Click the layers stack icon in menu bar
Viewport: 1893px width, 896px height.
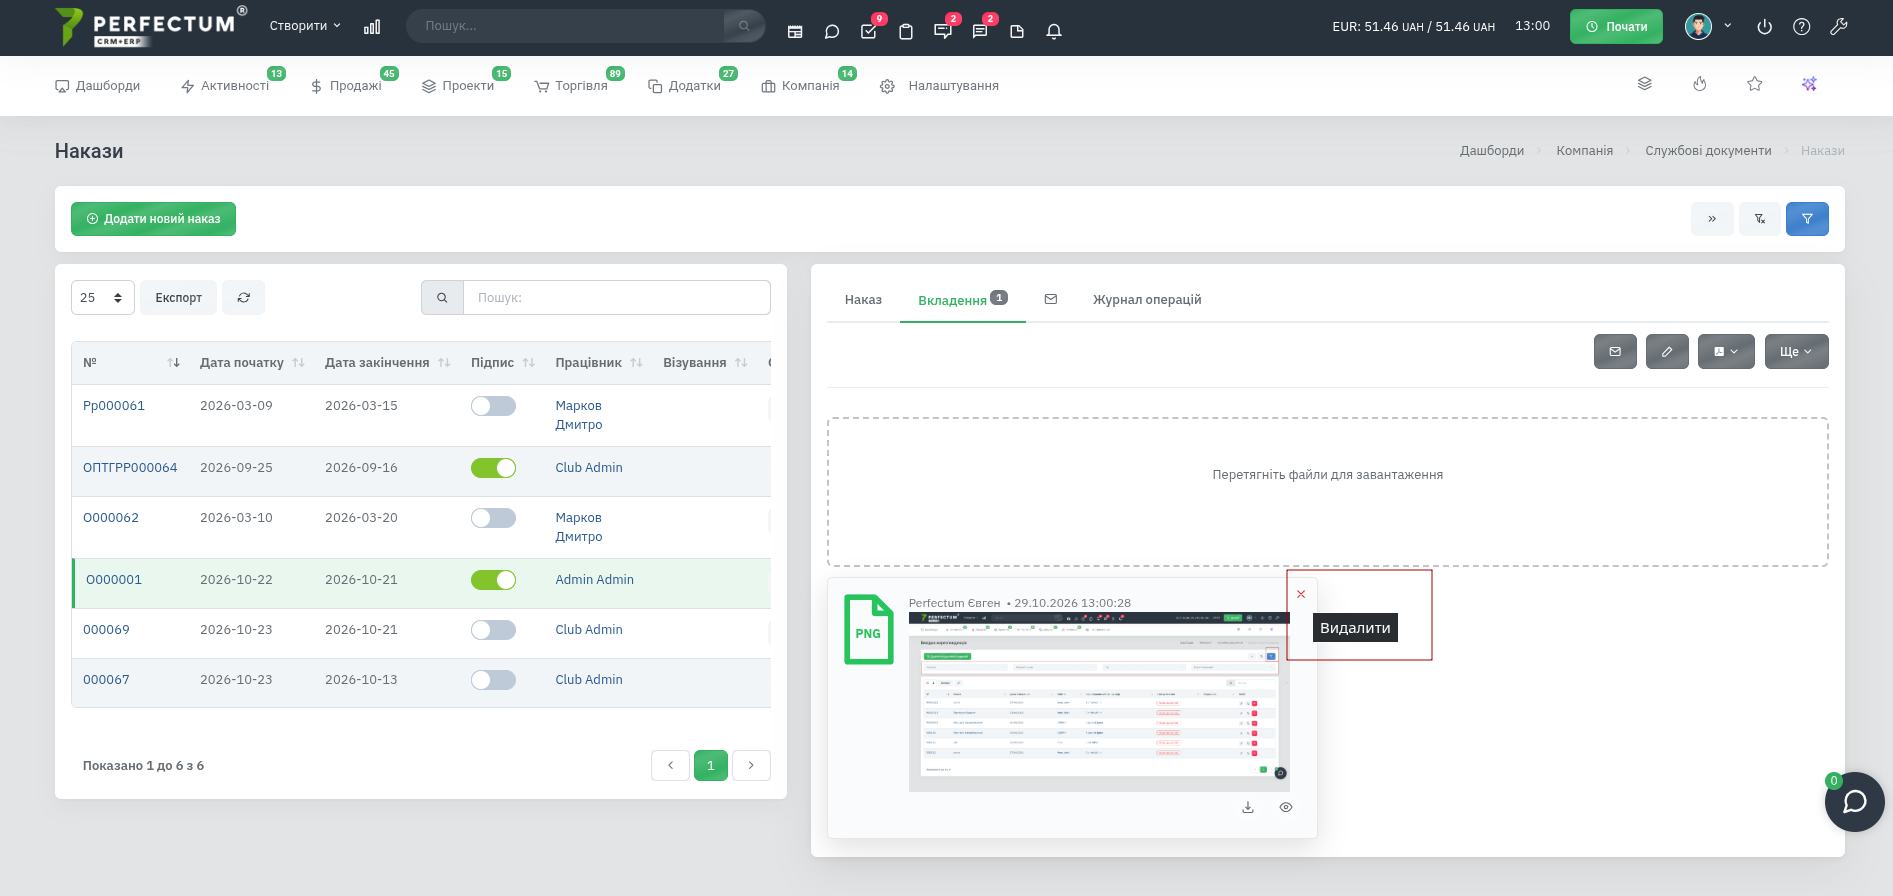(1645, 84)
